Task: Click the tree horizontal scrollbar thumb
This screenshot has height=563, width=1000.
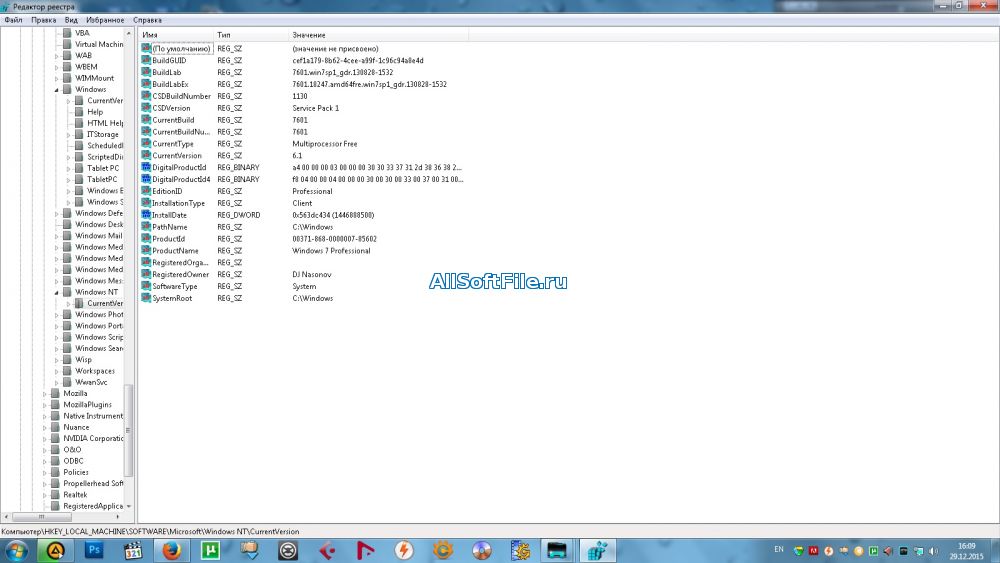Action: pos(41,516)
